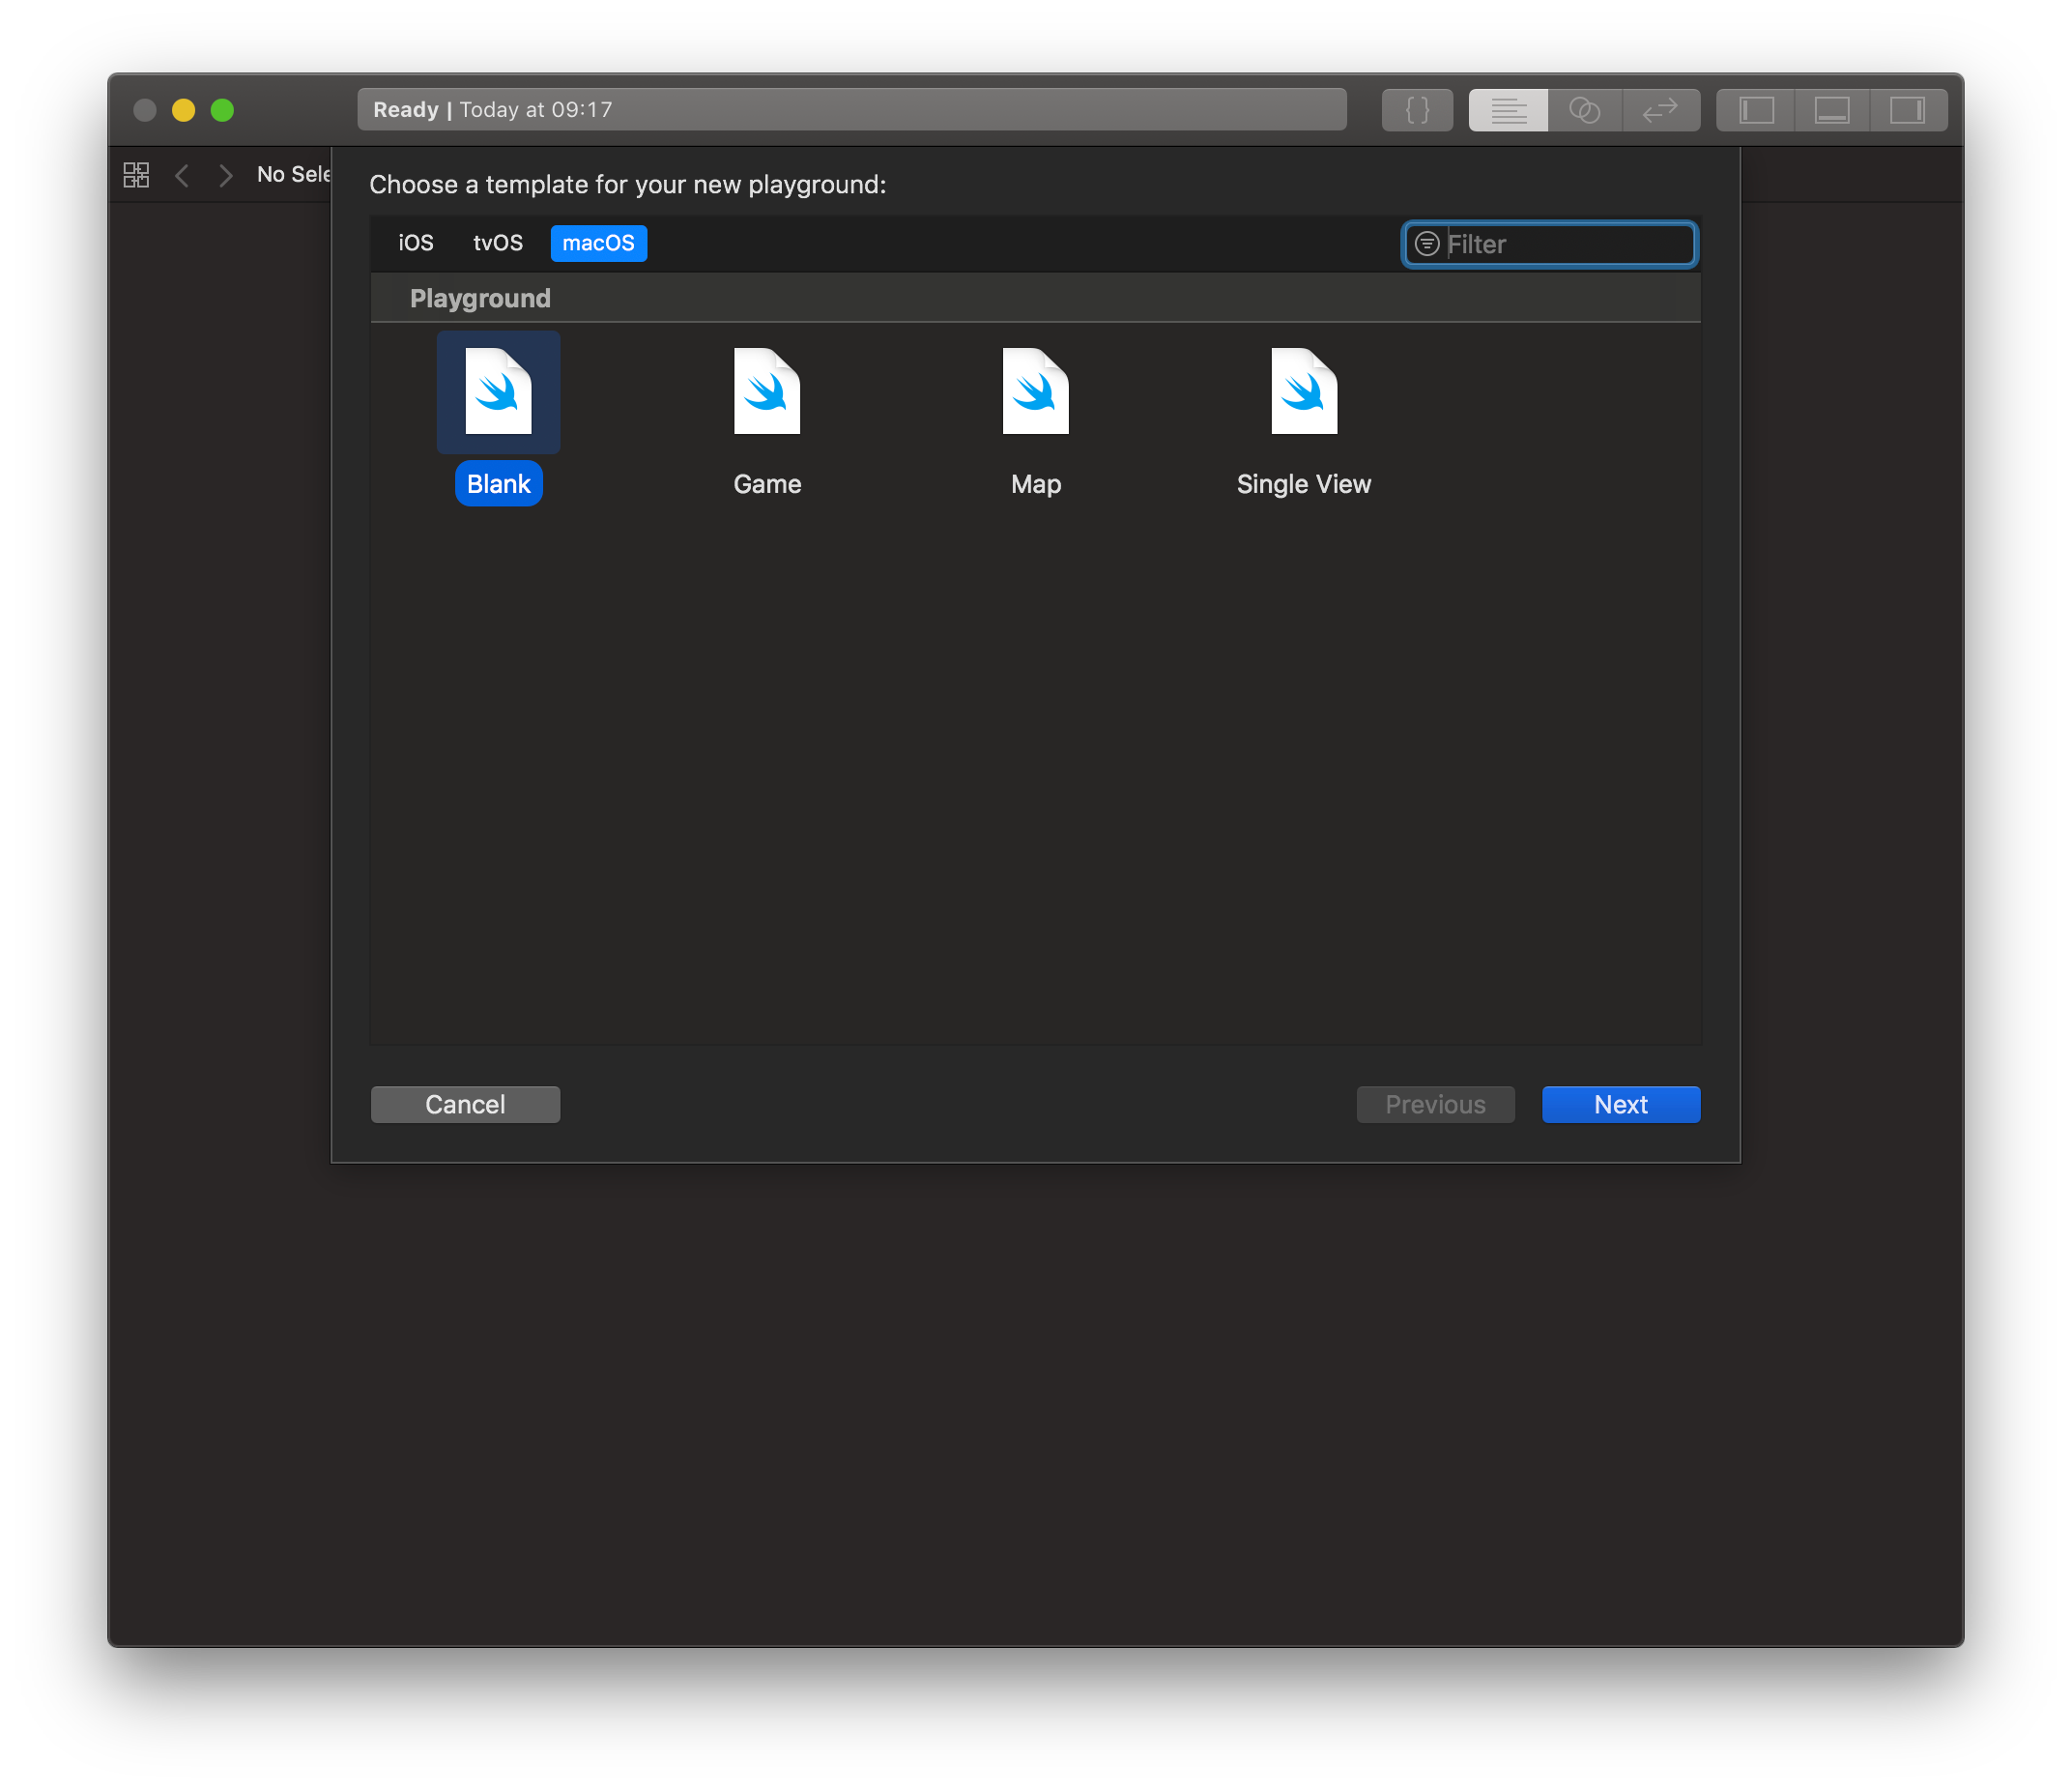Cancel the template chooser dialog
Screen dimensions: 2072x1790
pos(464,1104)
